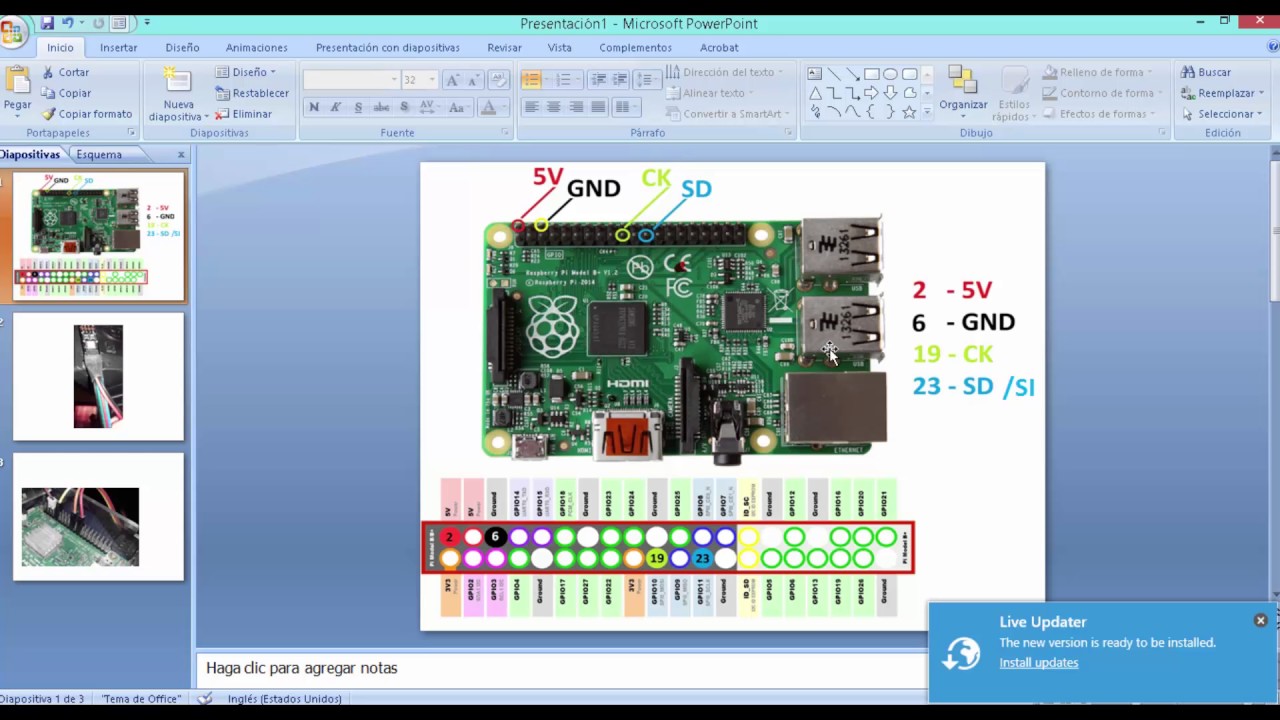Click the Buscar binoculars button
The height and width of the screenshot is (720, 1280).
[x=1206, y=72]
